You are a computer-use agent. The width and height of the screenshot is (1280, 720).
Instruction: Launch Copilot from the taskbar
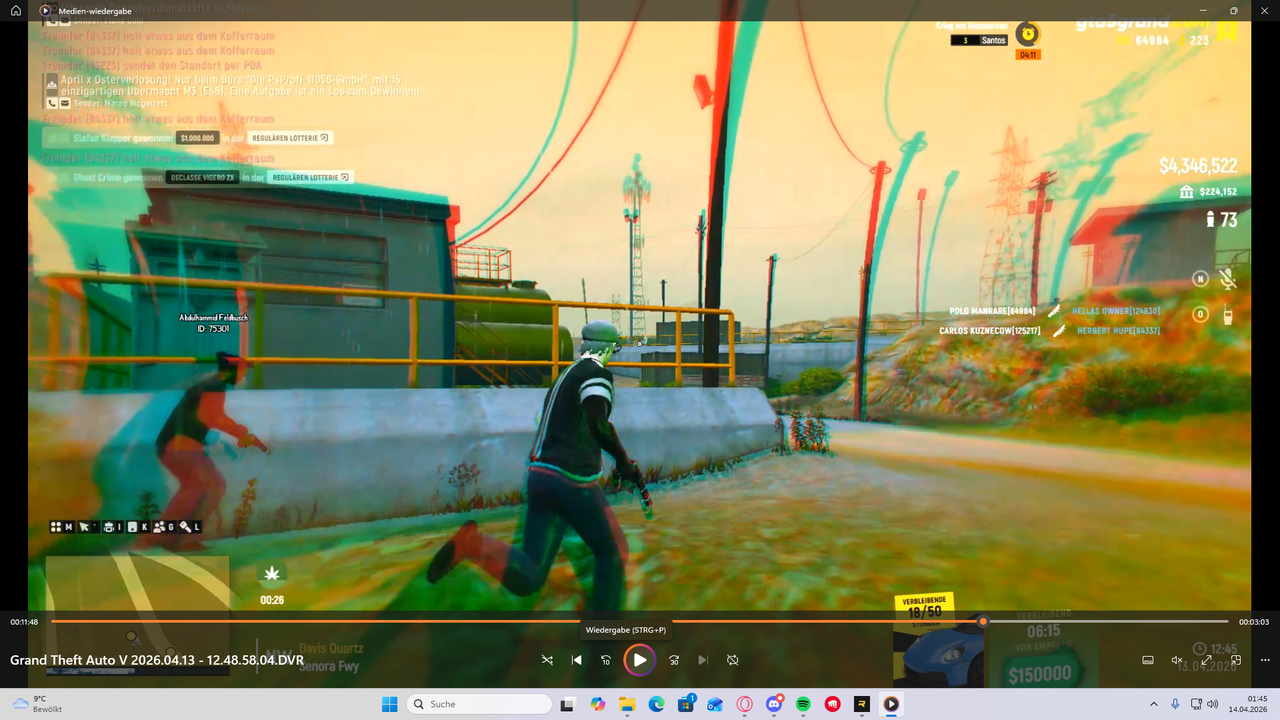[x=598, y=704]
